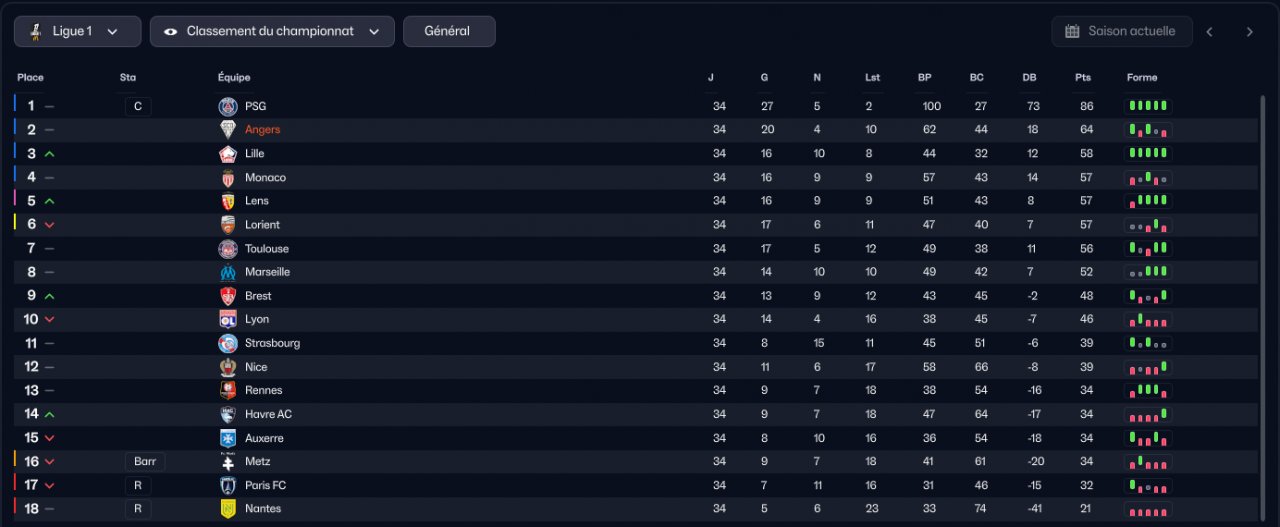Click the Monaco team badge
The height and width of the screenshot is (527, 1280).
(228, 177)
